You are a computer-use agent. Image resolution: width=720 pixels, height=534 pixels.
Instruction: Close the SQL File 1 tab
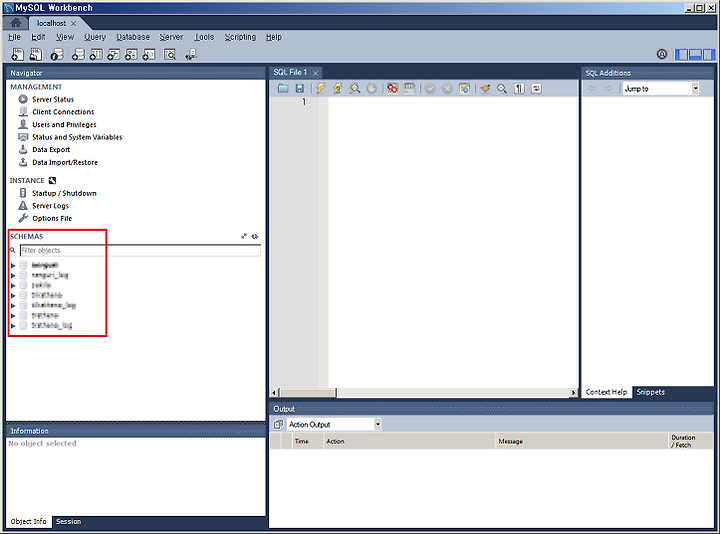point(315,73)
